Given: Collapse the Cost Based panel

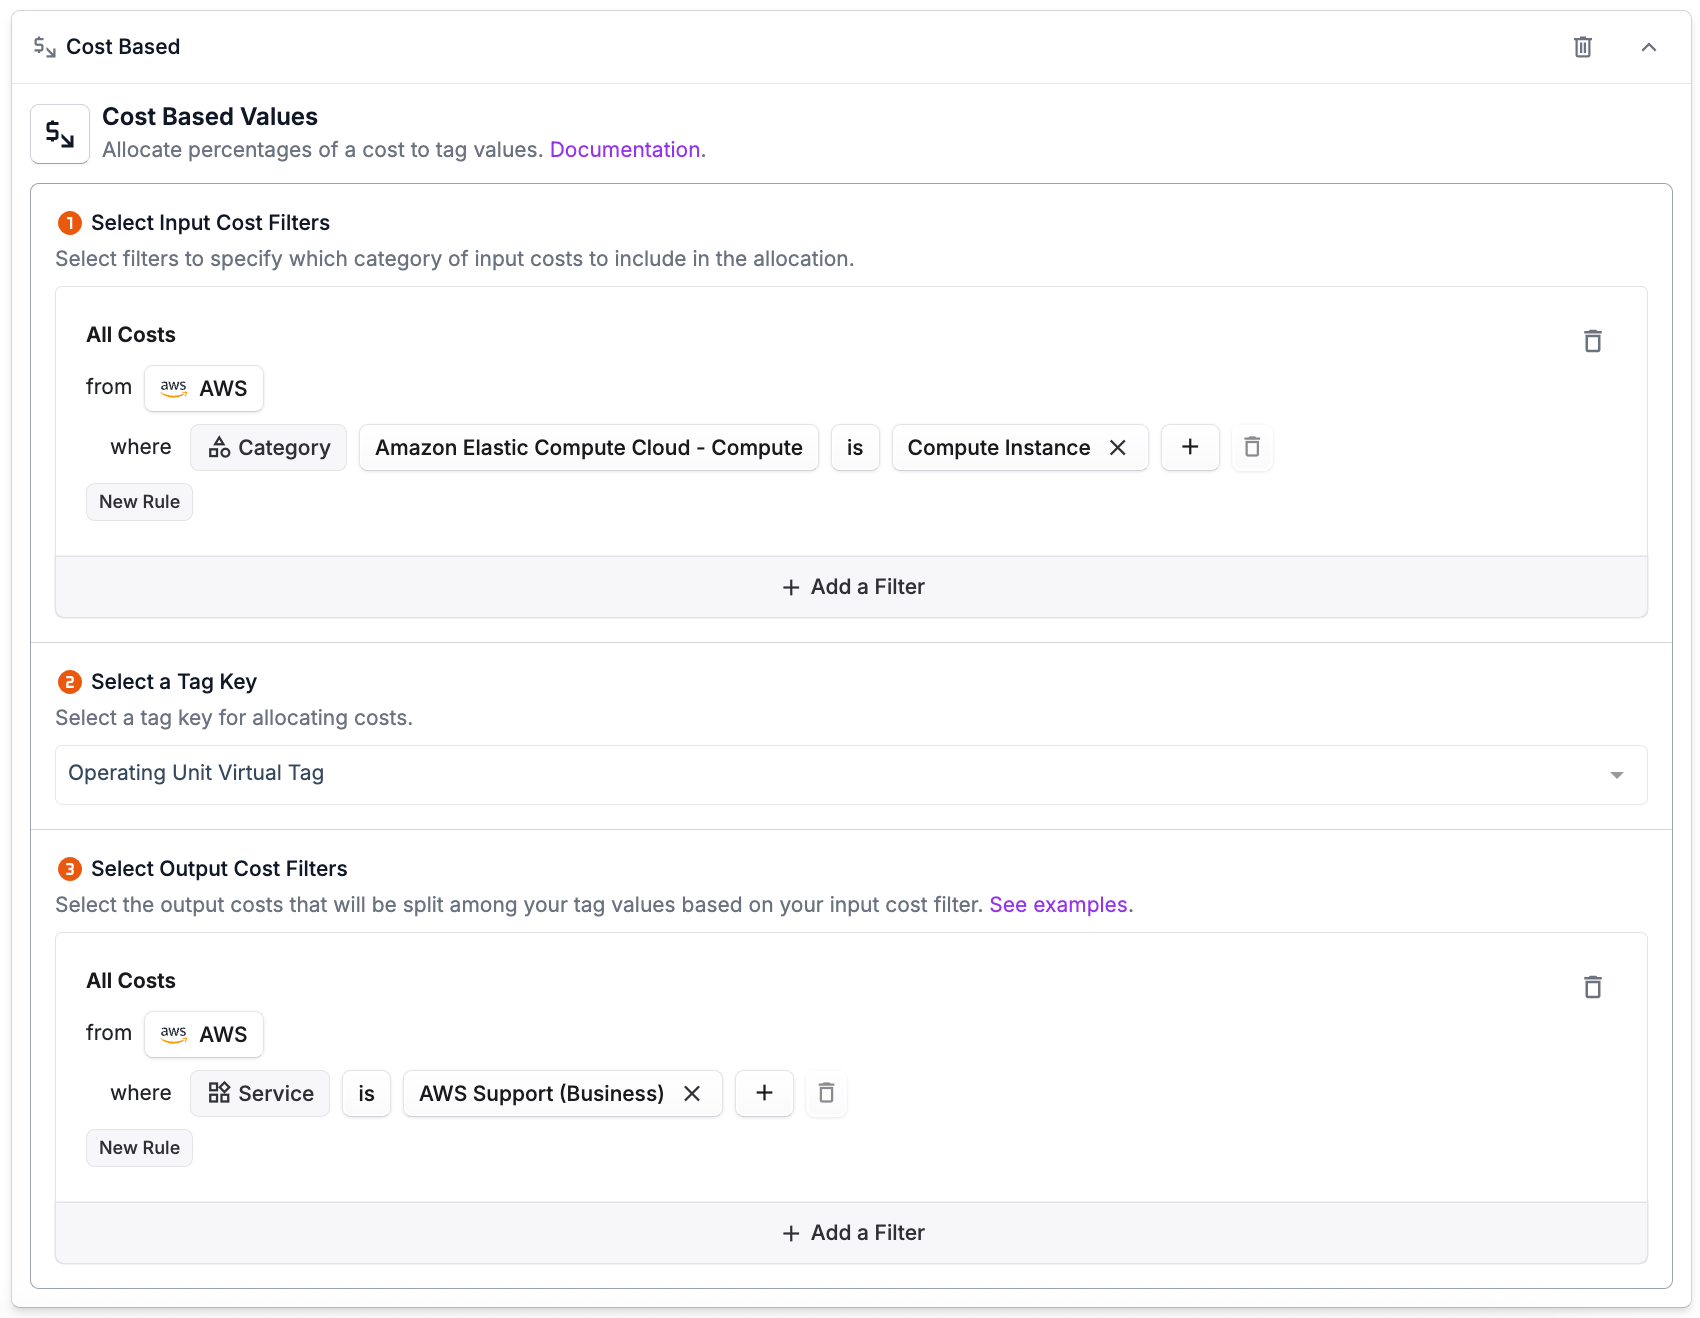Looking at the screenshot, I should pyautogui.click(x=1648, y=47).
